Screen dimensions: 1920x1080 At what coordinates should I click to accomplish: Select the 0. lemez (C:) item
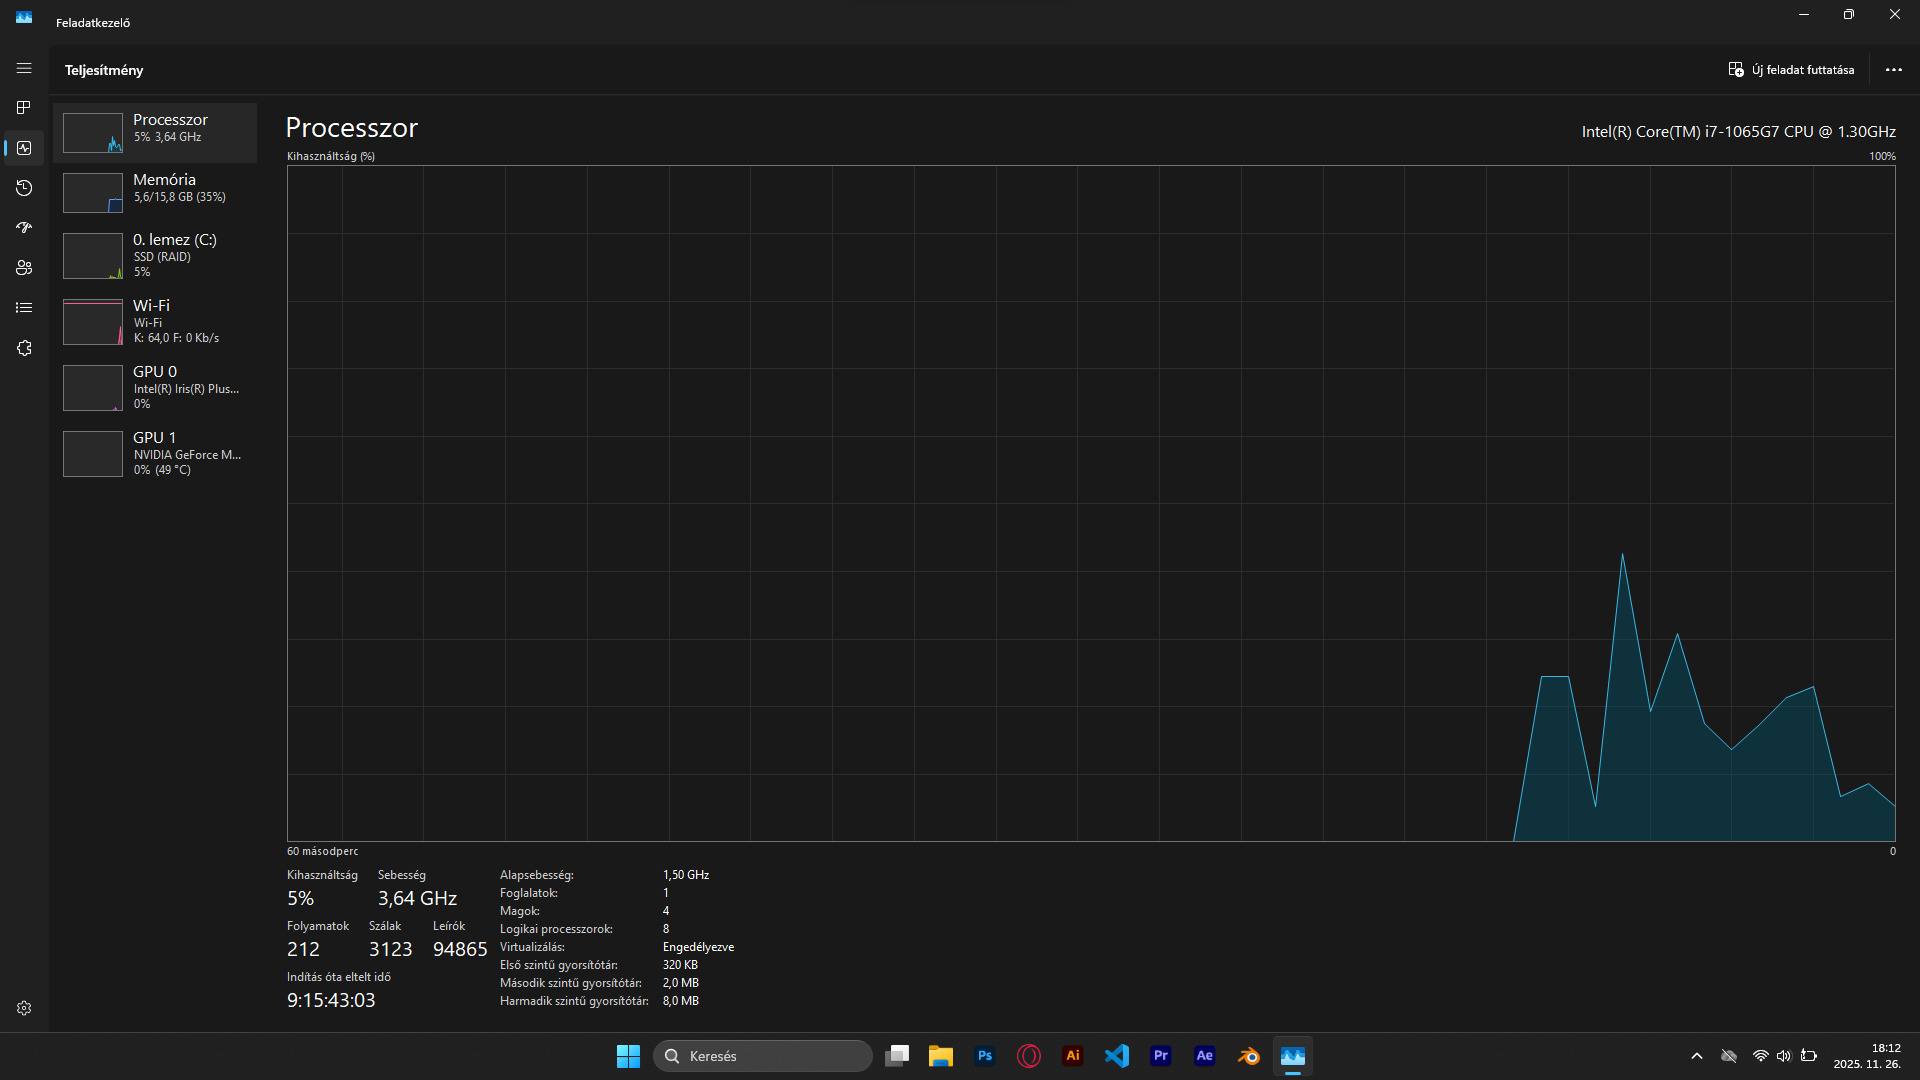pyautogui.click(x=155, y=255)
